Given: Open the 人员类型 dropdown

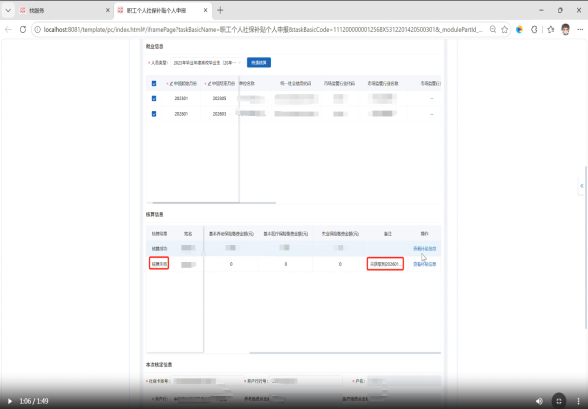Looking at the screenshot, I should (207, 63).
